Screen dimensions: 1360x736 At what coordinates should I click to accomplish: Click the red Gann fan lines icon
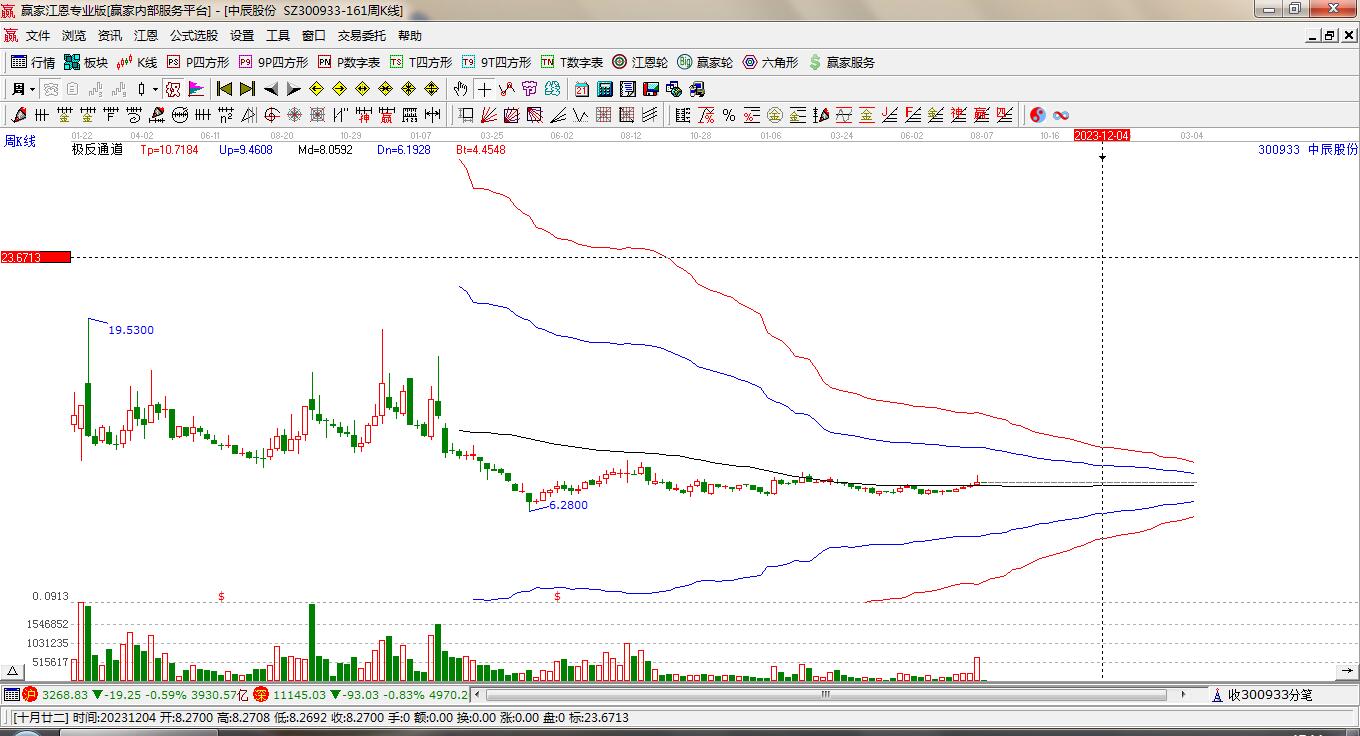coord(489,115)
